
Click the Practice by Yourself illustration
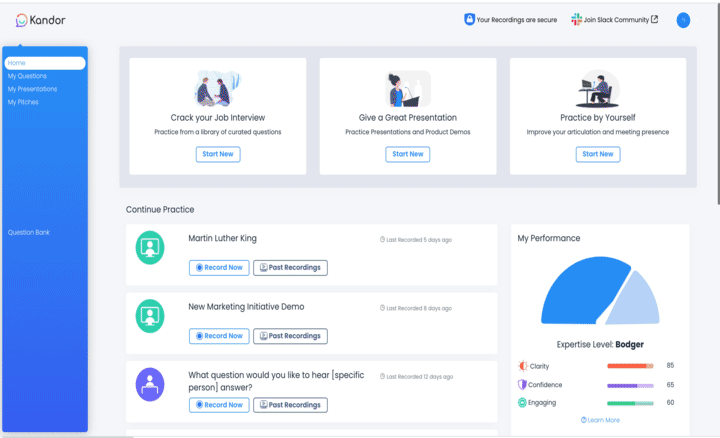598,89
